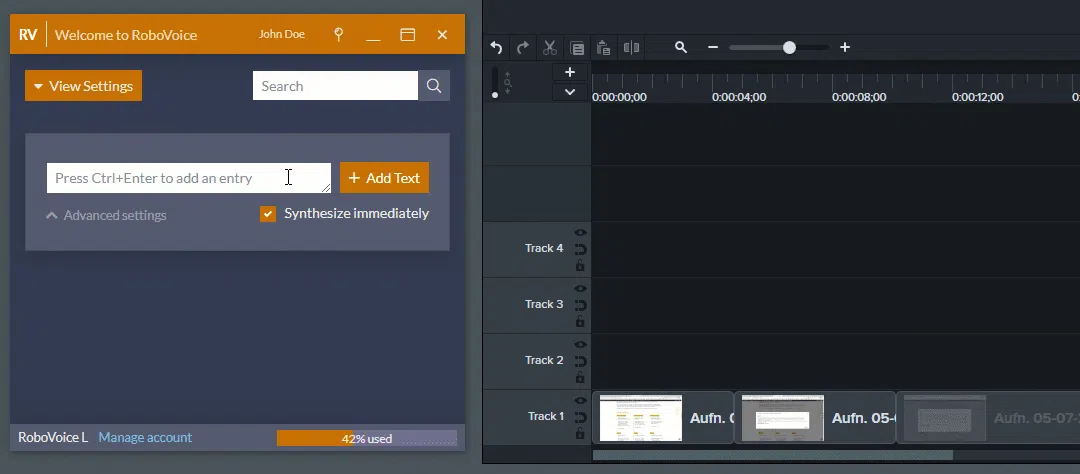Click the Redo arrow in timeline toolbar
The height and width of the screenshot is (474, 1080).
click(x=523, y=48)
